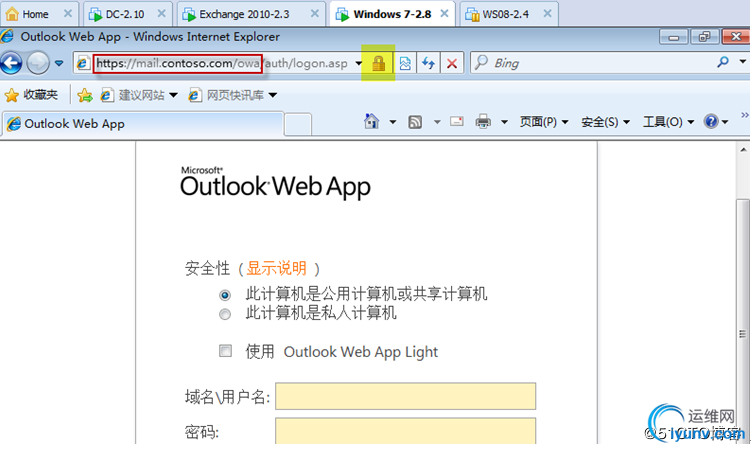
Task: Click the 密码 password field
Action: click(x=405, y=431)
